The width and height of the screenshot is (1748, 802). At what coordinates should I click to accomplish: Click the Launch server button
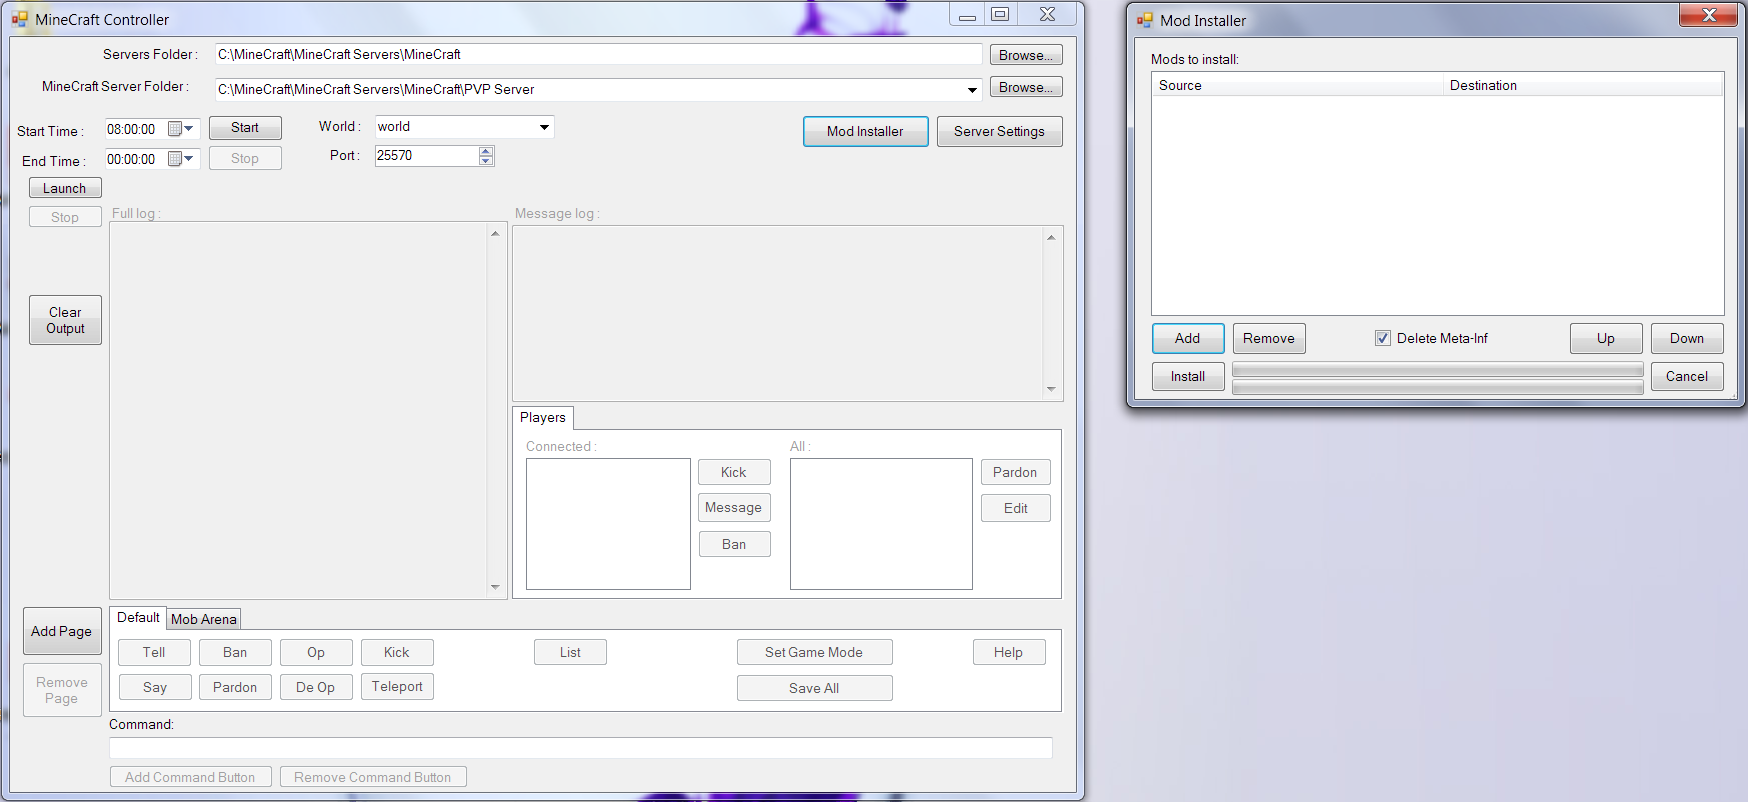pyautogui.click(x=65, y=188)
